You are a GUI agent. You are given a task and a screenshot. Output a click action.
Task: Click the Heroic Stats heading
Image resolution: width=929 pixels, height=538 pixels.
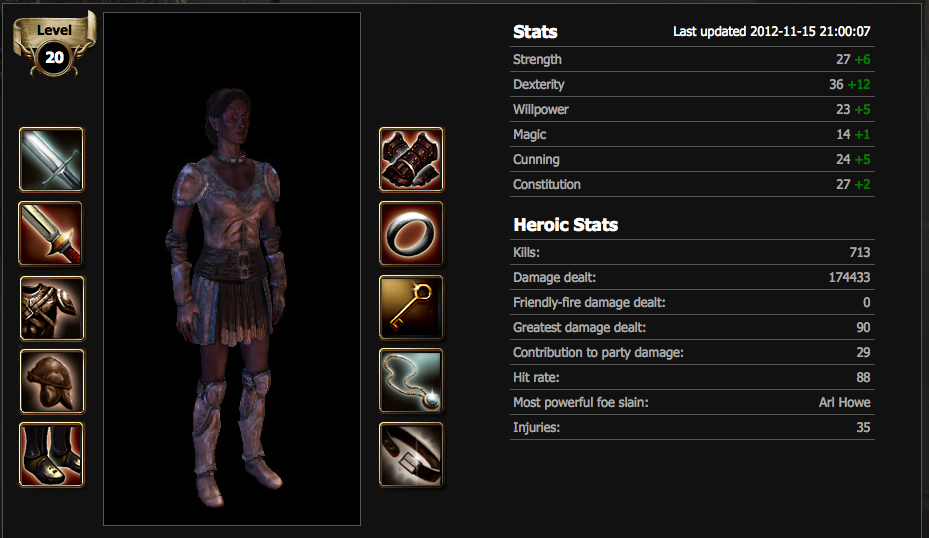[565, 225]
